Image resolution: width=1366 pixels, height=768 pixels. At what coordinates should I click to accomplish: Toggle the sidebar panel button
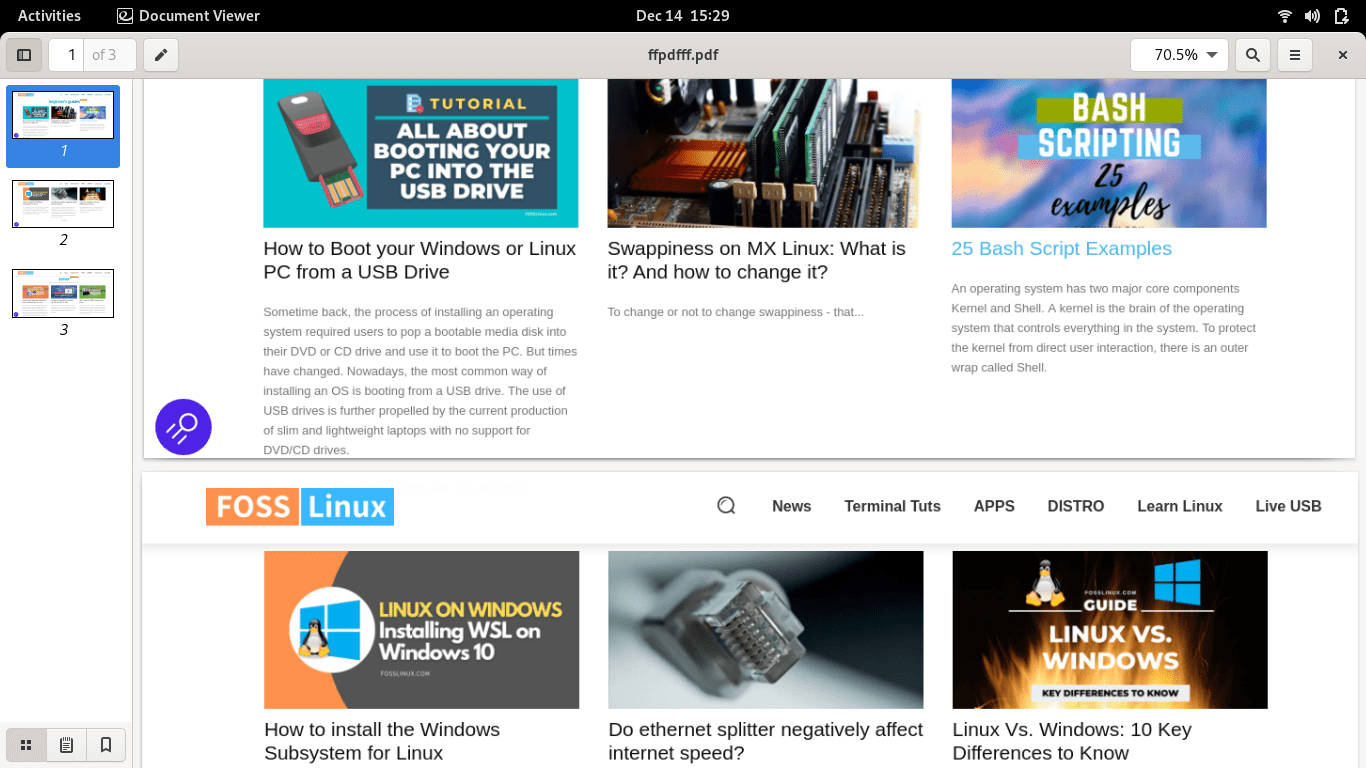[24, 55]
